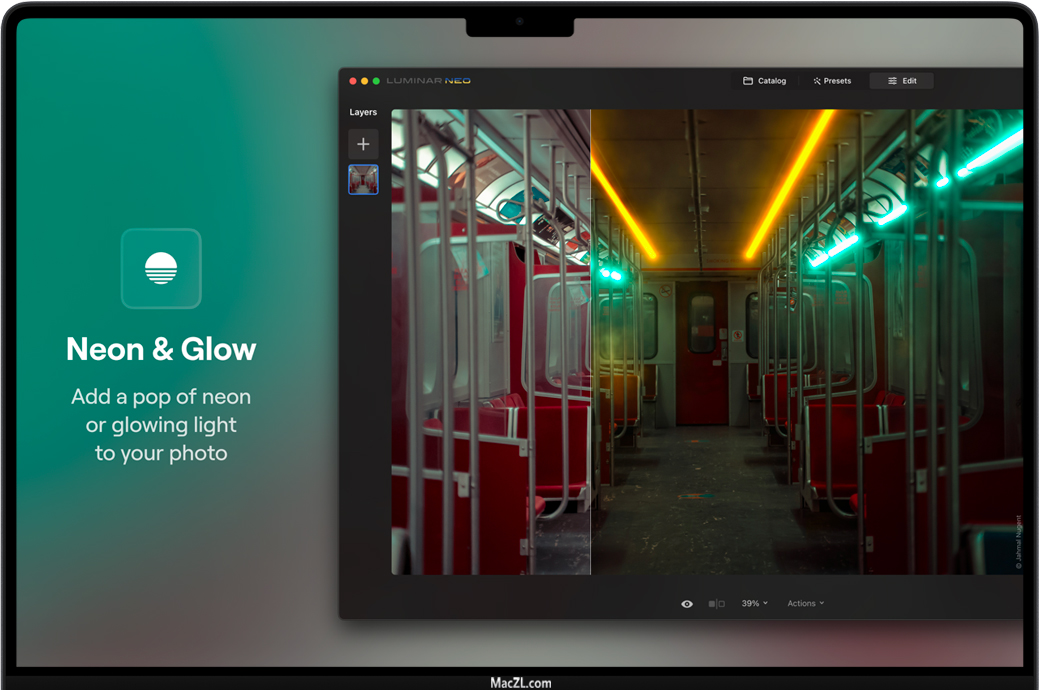Click the Neon & Glow heading text
This screenshot has height=690, width=1040.
161,349
